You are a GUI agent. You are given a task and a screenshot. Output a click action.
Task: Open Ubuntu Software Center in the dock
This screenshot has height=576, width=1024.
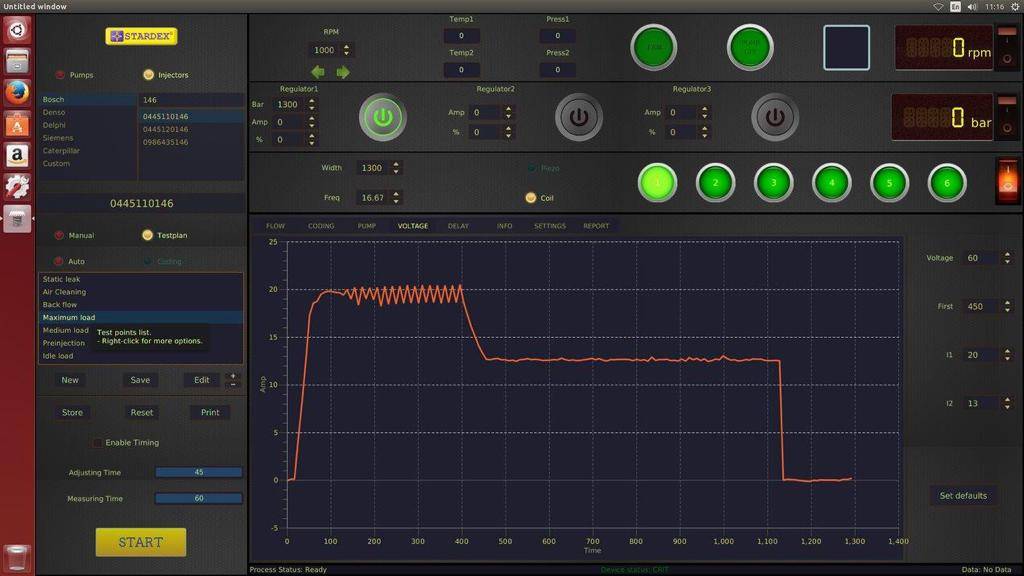click(18, 124)
